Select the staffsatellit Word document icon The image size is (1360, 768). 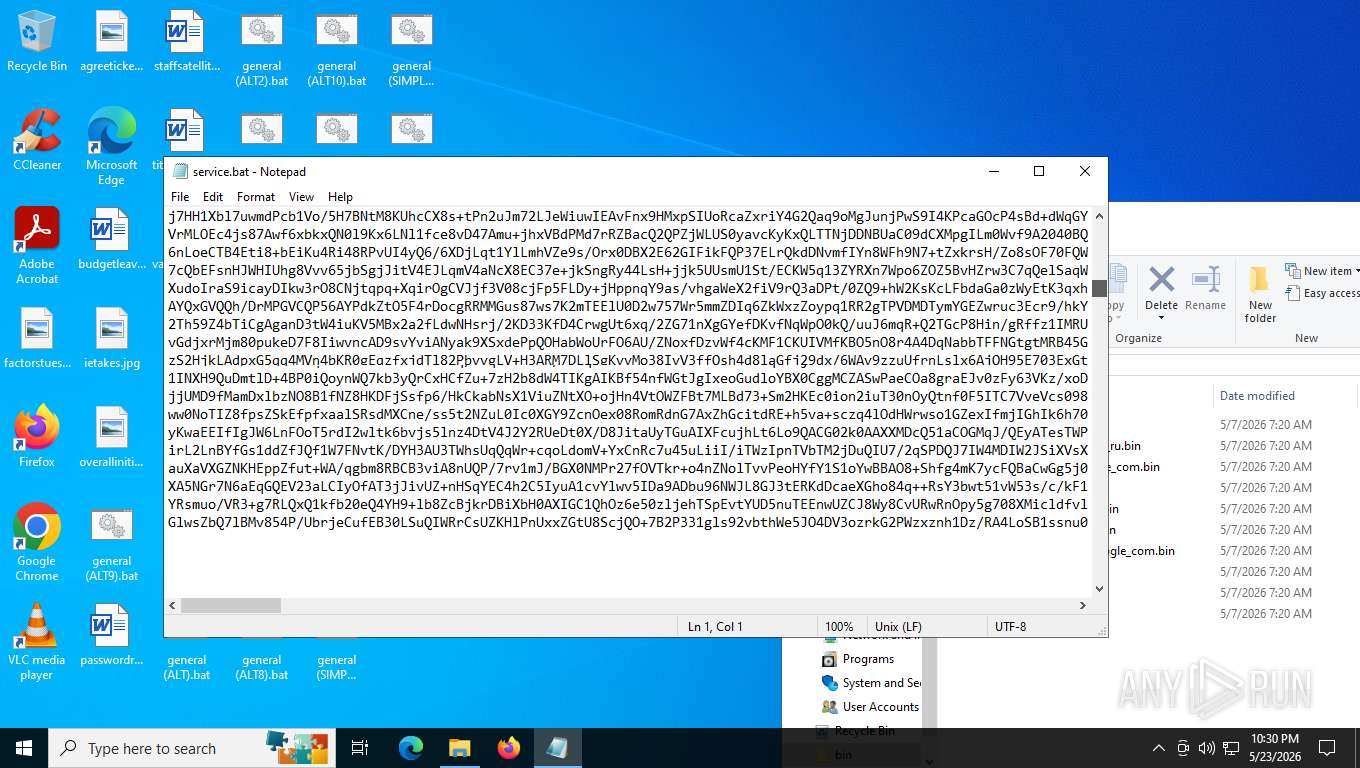[187, 41]
